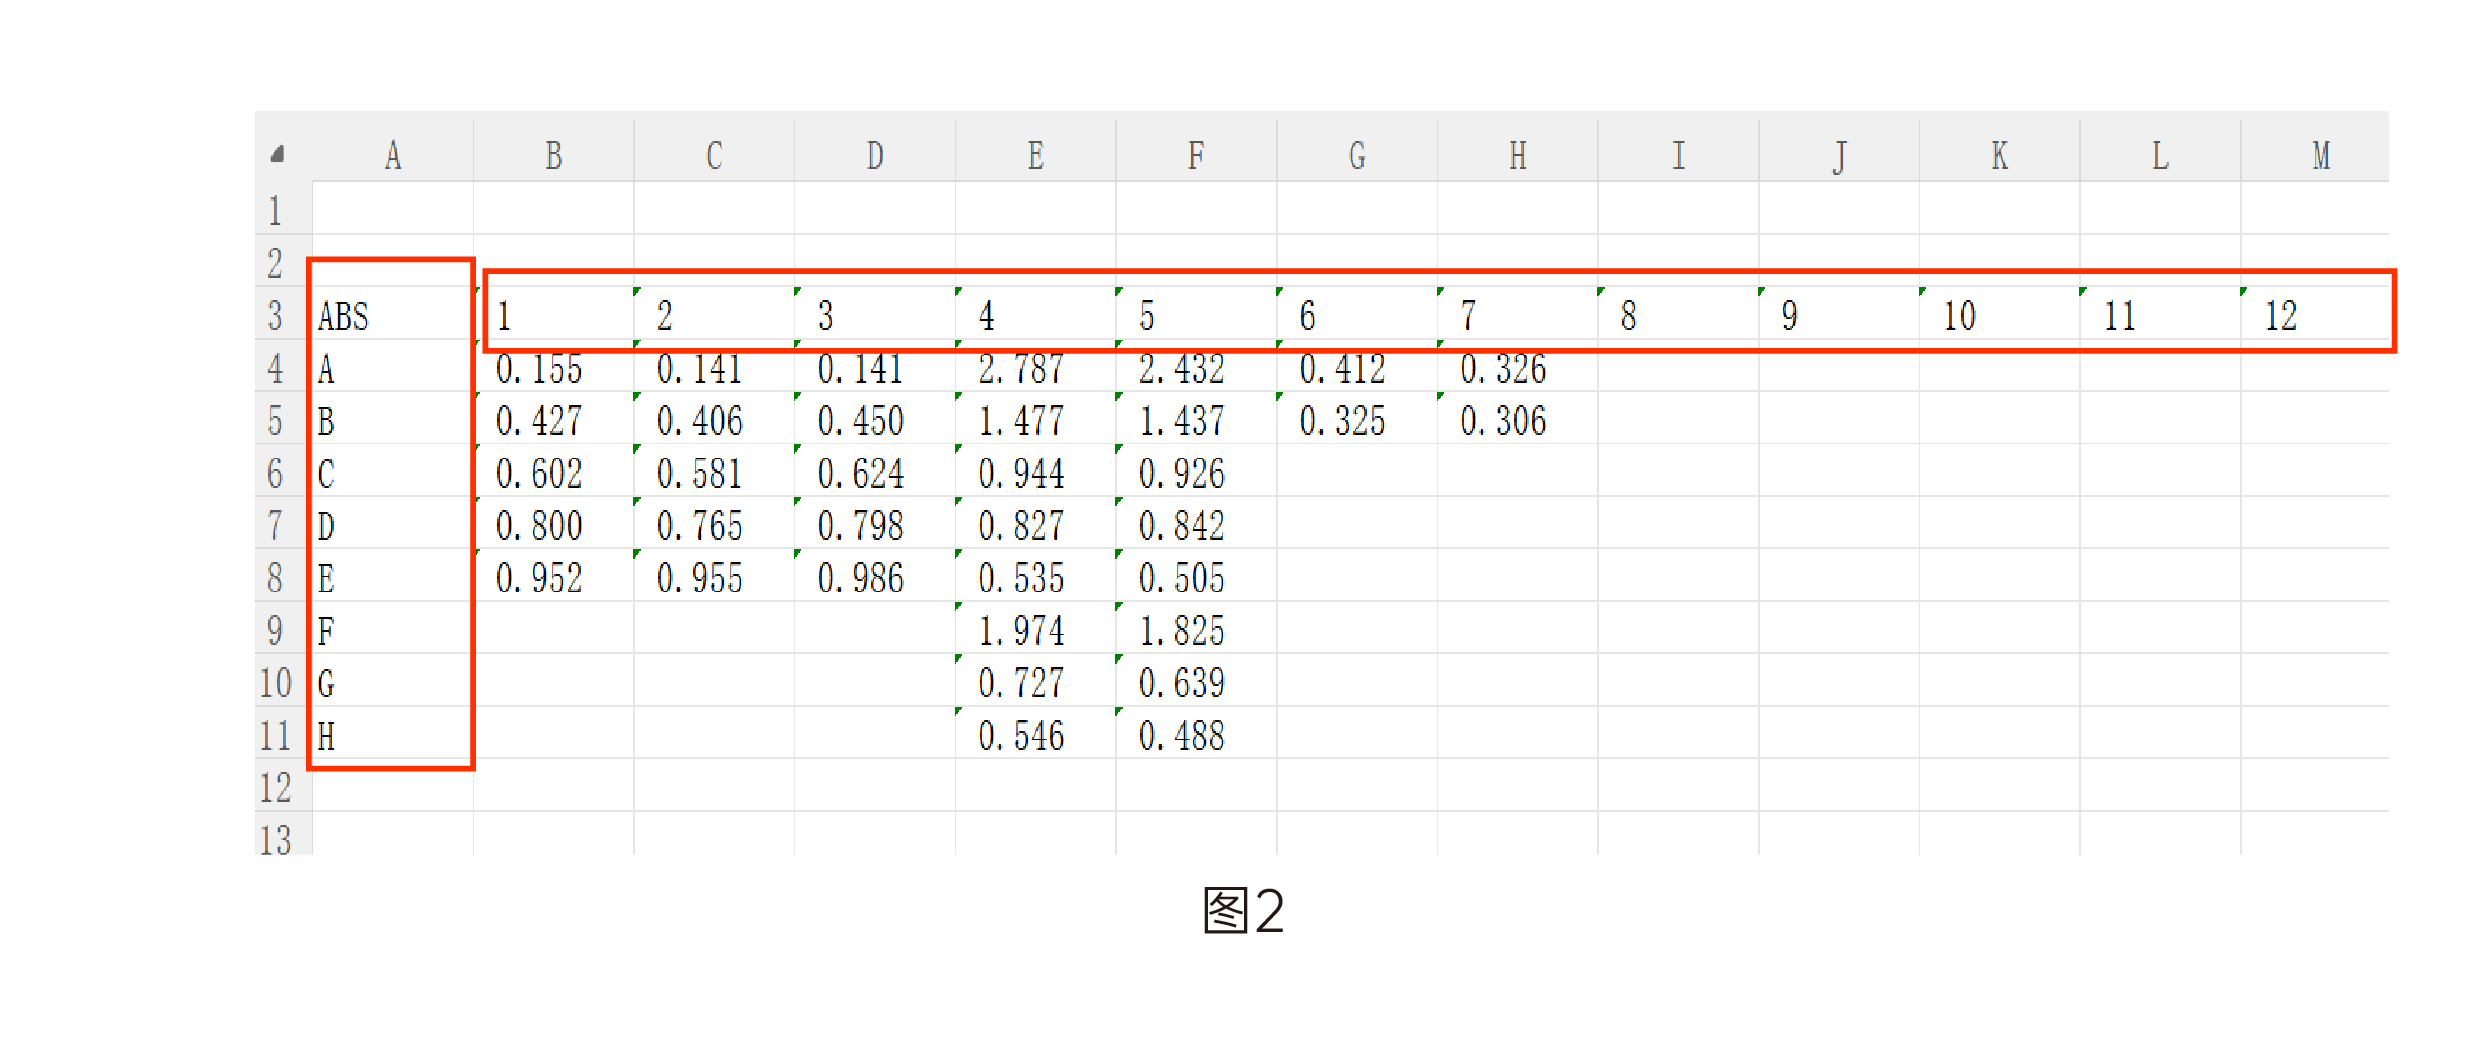Screen dimensions: 2481x1051
Task: Click cell containing 0.827
Action: pyautogui.click(x=1036, y=523)
